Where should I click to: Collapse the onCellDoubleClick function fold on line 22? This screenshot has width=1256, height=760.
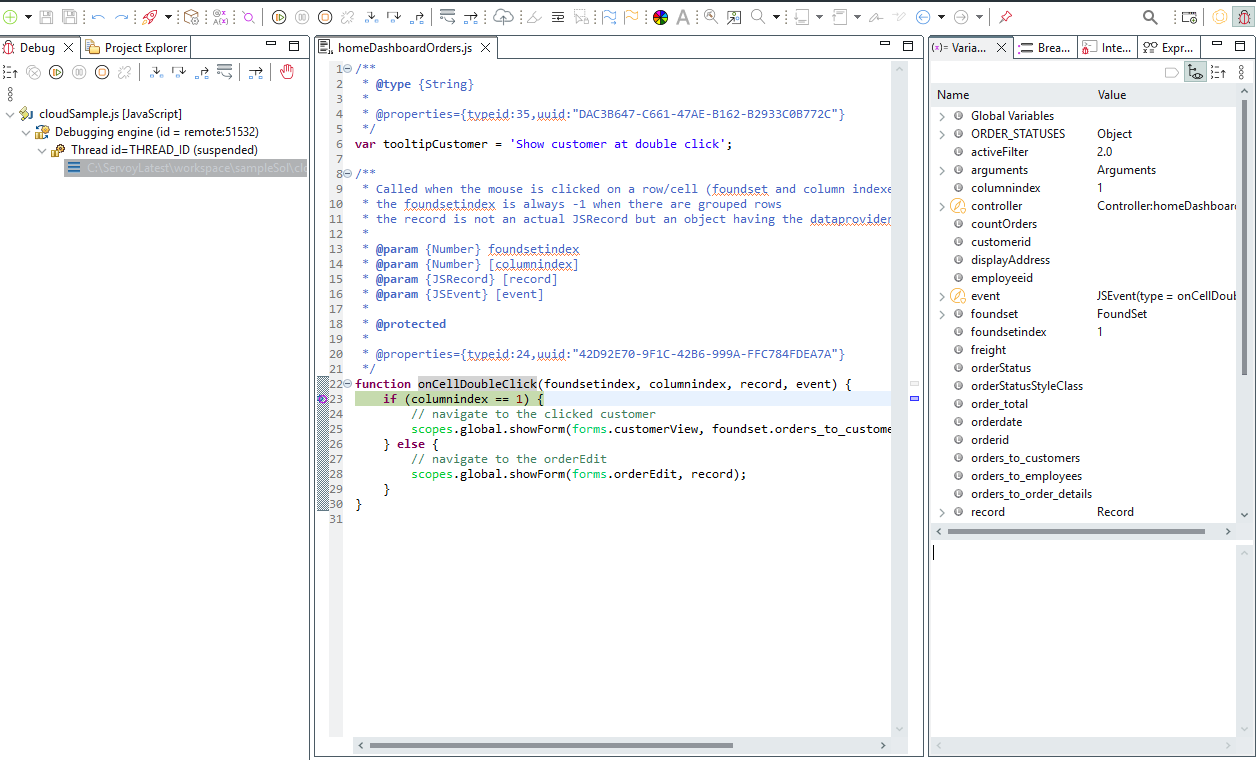[346, 384]
